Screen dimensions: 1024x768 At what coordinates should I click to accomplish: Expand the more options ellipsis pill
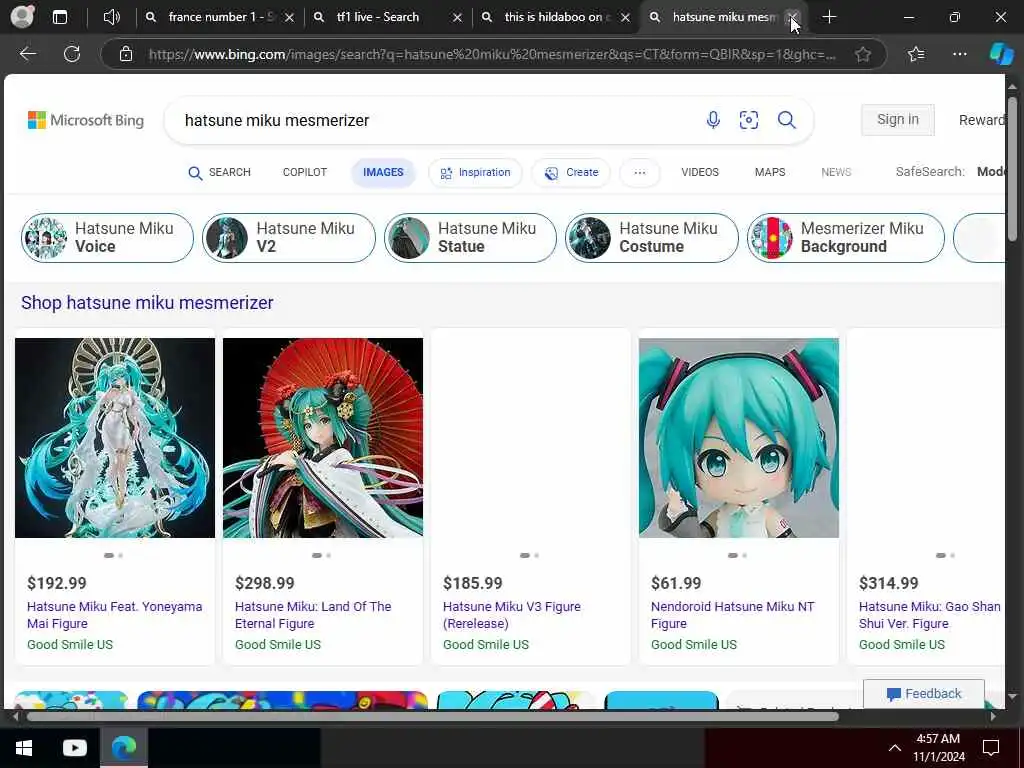click(x=640, y=172)
